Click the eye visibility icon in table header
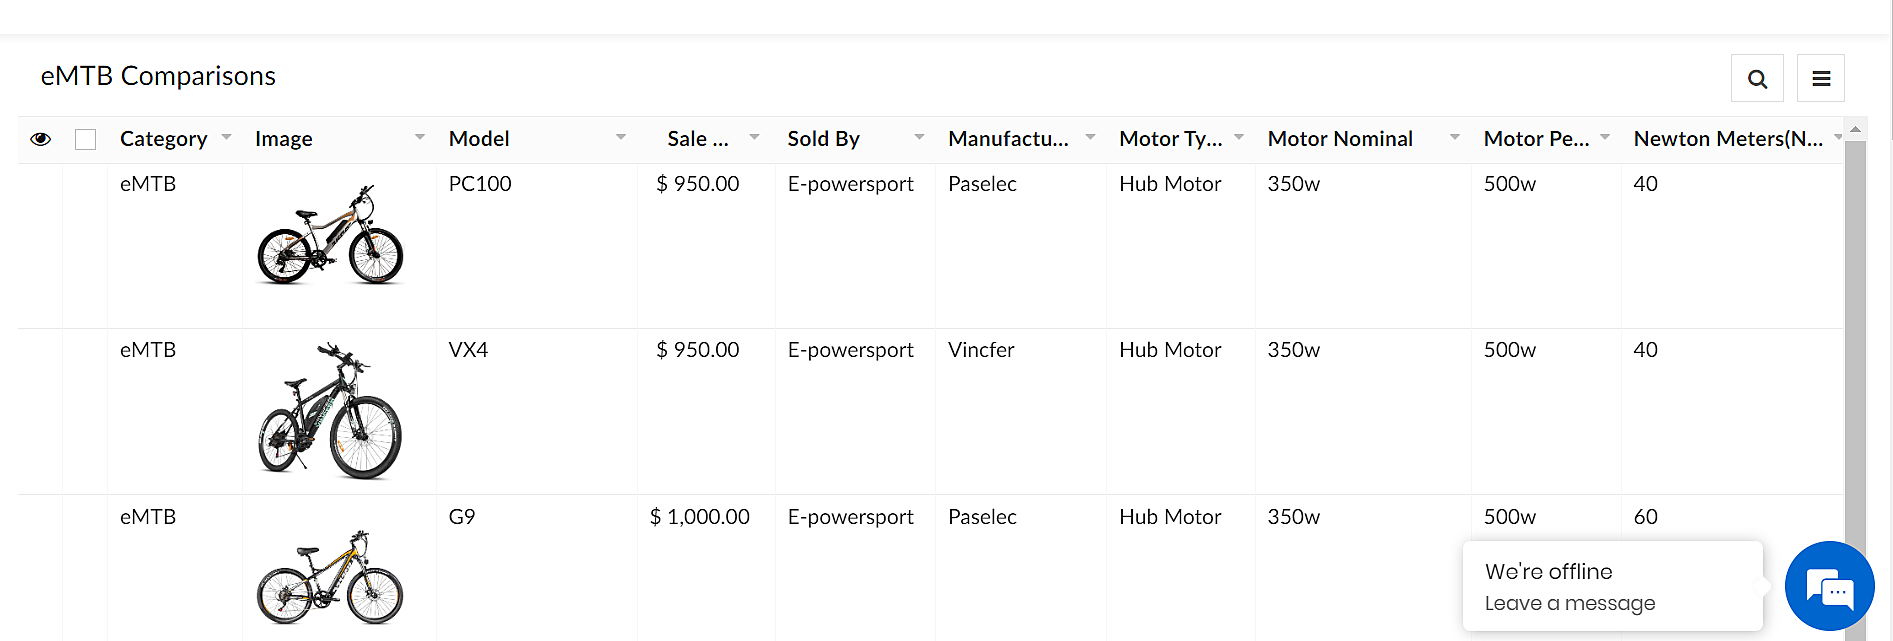Screen dimensions: 1893x641 40,139
